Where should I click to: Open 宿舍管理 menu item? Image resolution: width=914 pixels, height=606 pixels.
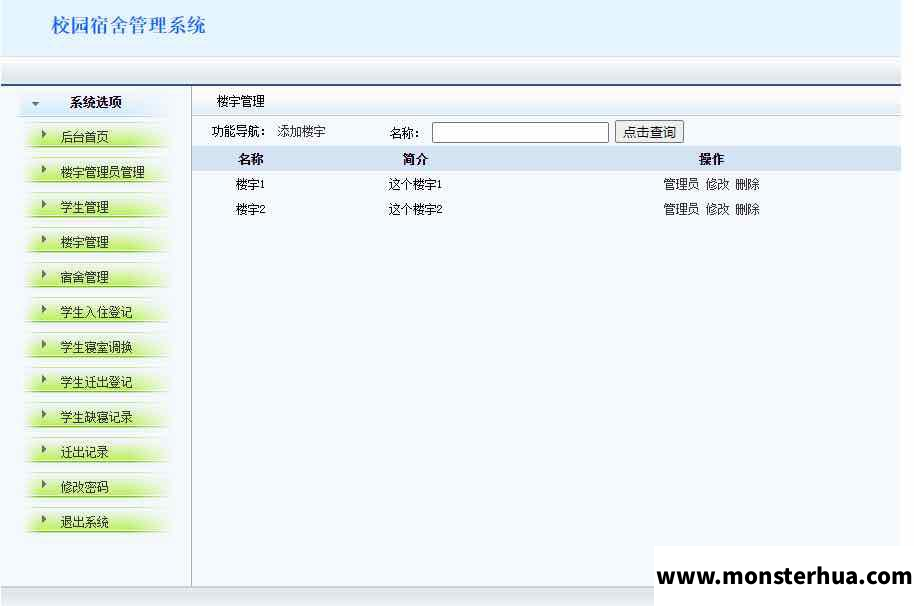coord(85,277)
